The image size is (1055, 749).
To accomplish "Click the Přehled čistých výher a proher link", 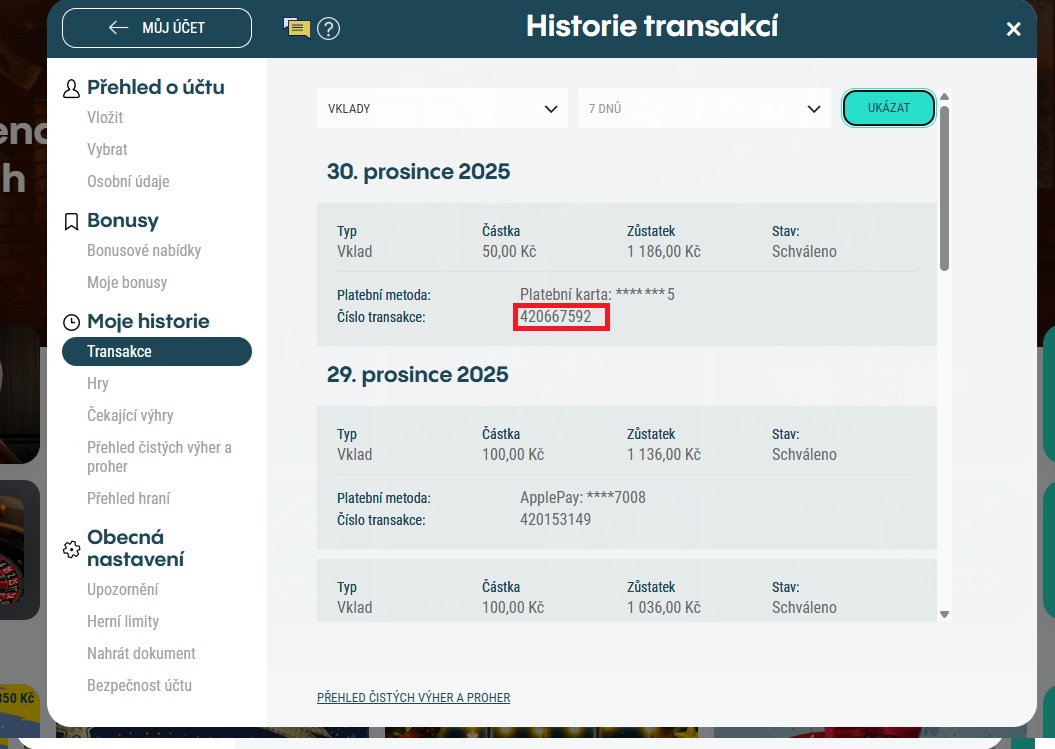I will point(413,698).
